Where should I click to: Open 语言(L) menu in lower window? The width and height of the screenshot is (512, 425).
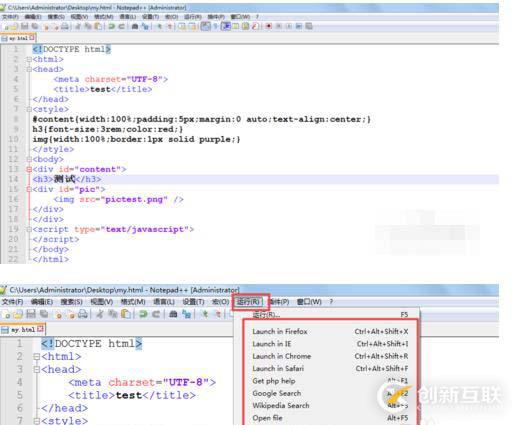[164, 302]
